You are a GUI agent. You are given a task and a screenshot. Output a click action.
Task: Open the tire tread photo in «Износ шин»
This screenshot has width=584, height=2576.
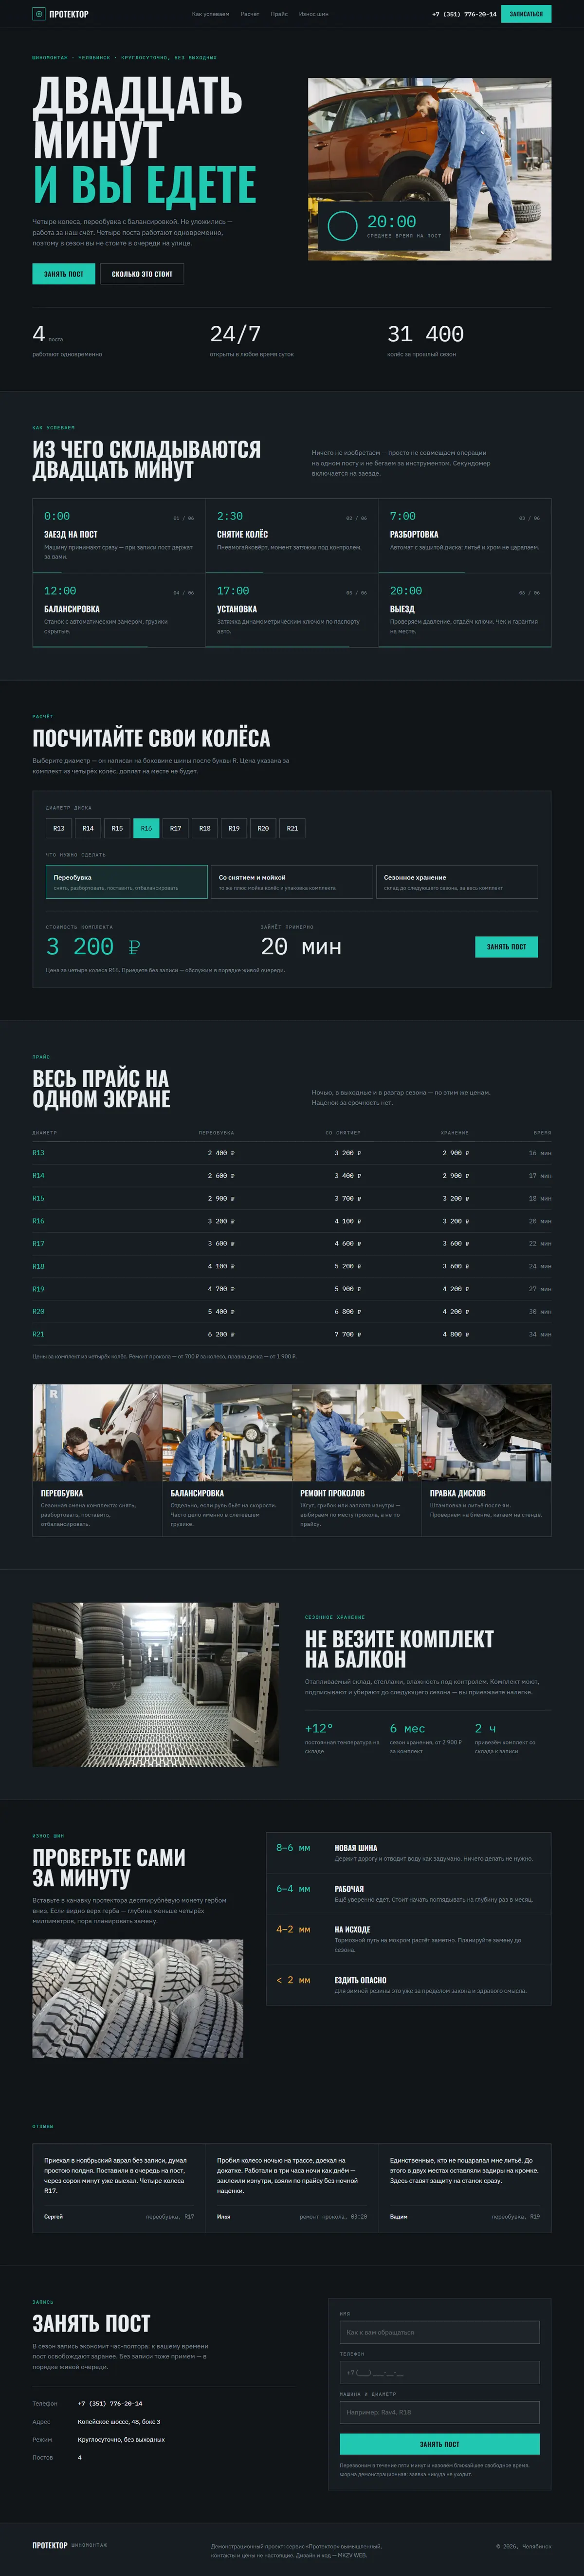(x=137, y=1998)
